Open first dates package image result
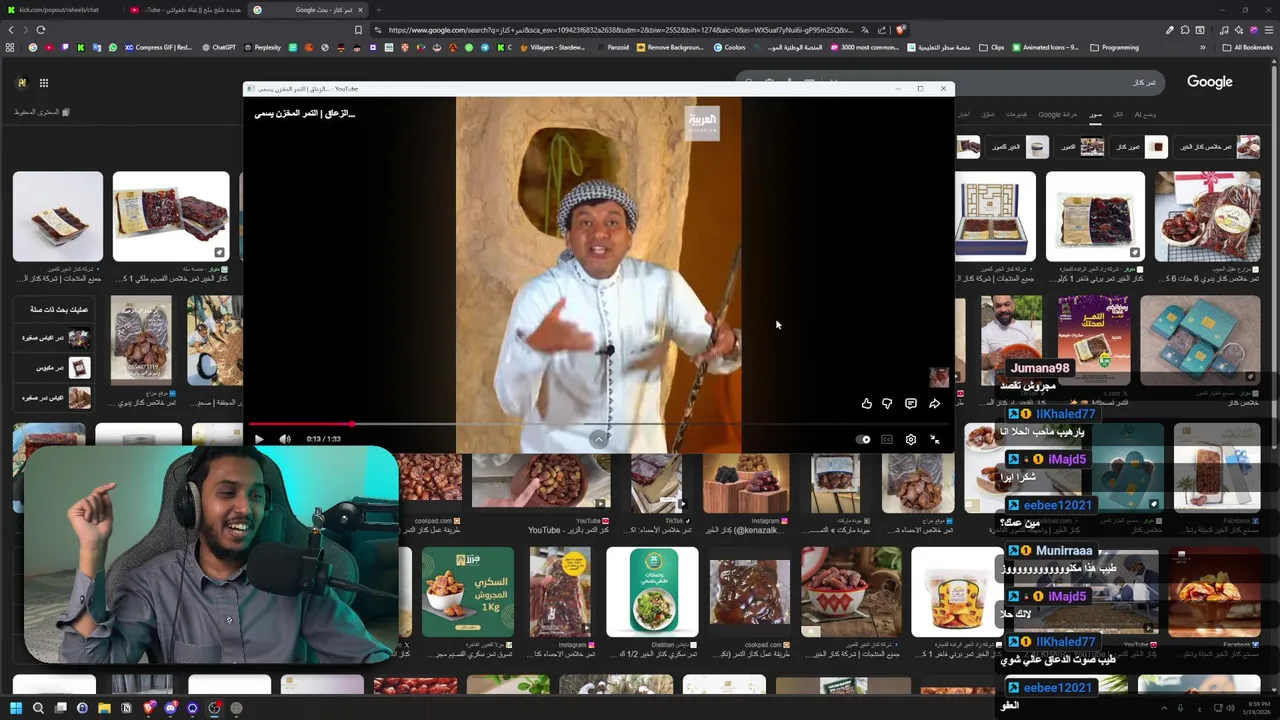 tap(58, 217)
